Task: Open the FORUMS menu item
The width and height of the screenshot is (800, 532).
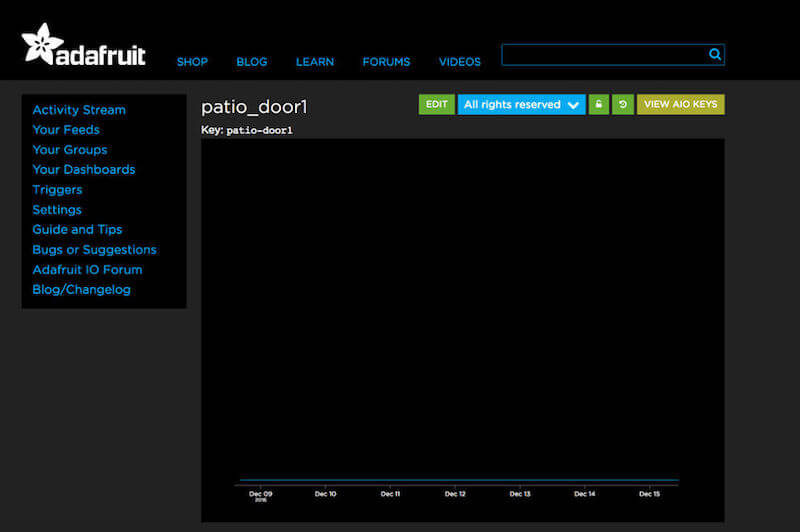Action: click(386, 62)
